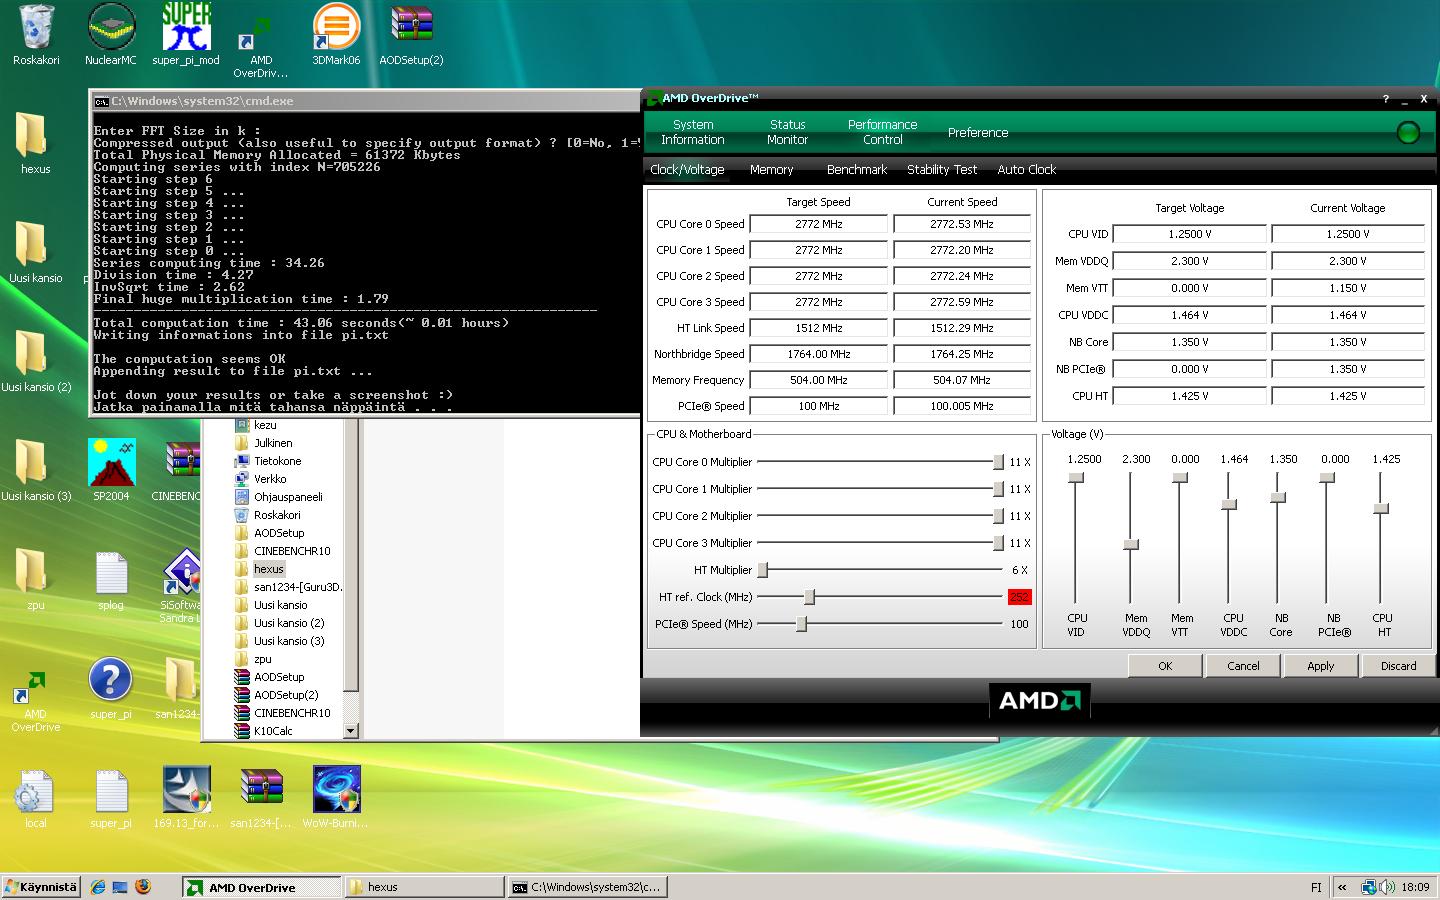Open the Käynnistä start button
The width and height of the screenshot is (1440, 900).
pos(41,887)
